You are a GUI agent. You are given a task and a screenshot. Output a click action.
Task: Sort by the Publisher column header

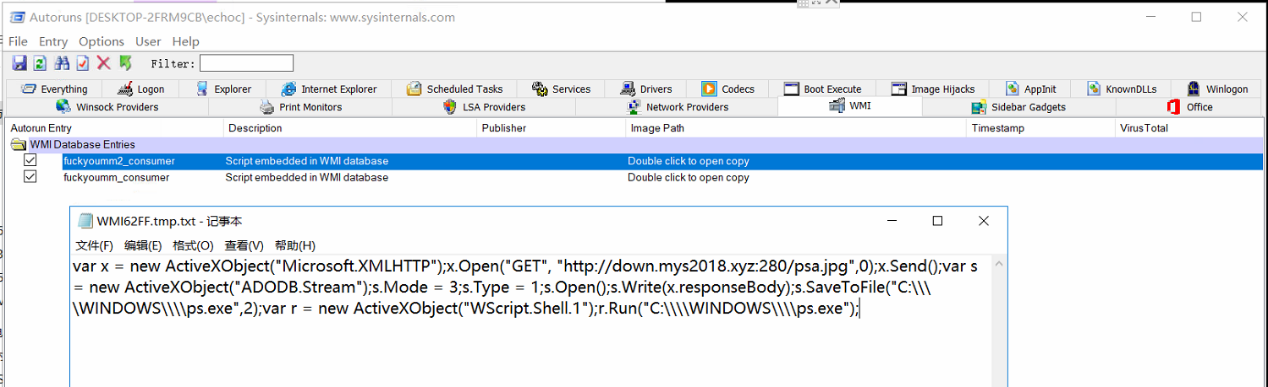[551, 128]
